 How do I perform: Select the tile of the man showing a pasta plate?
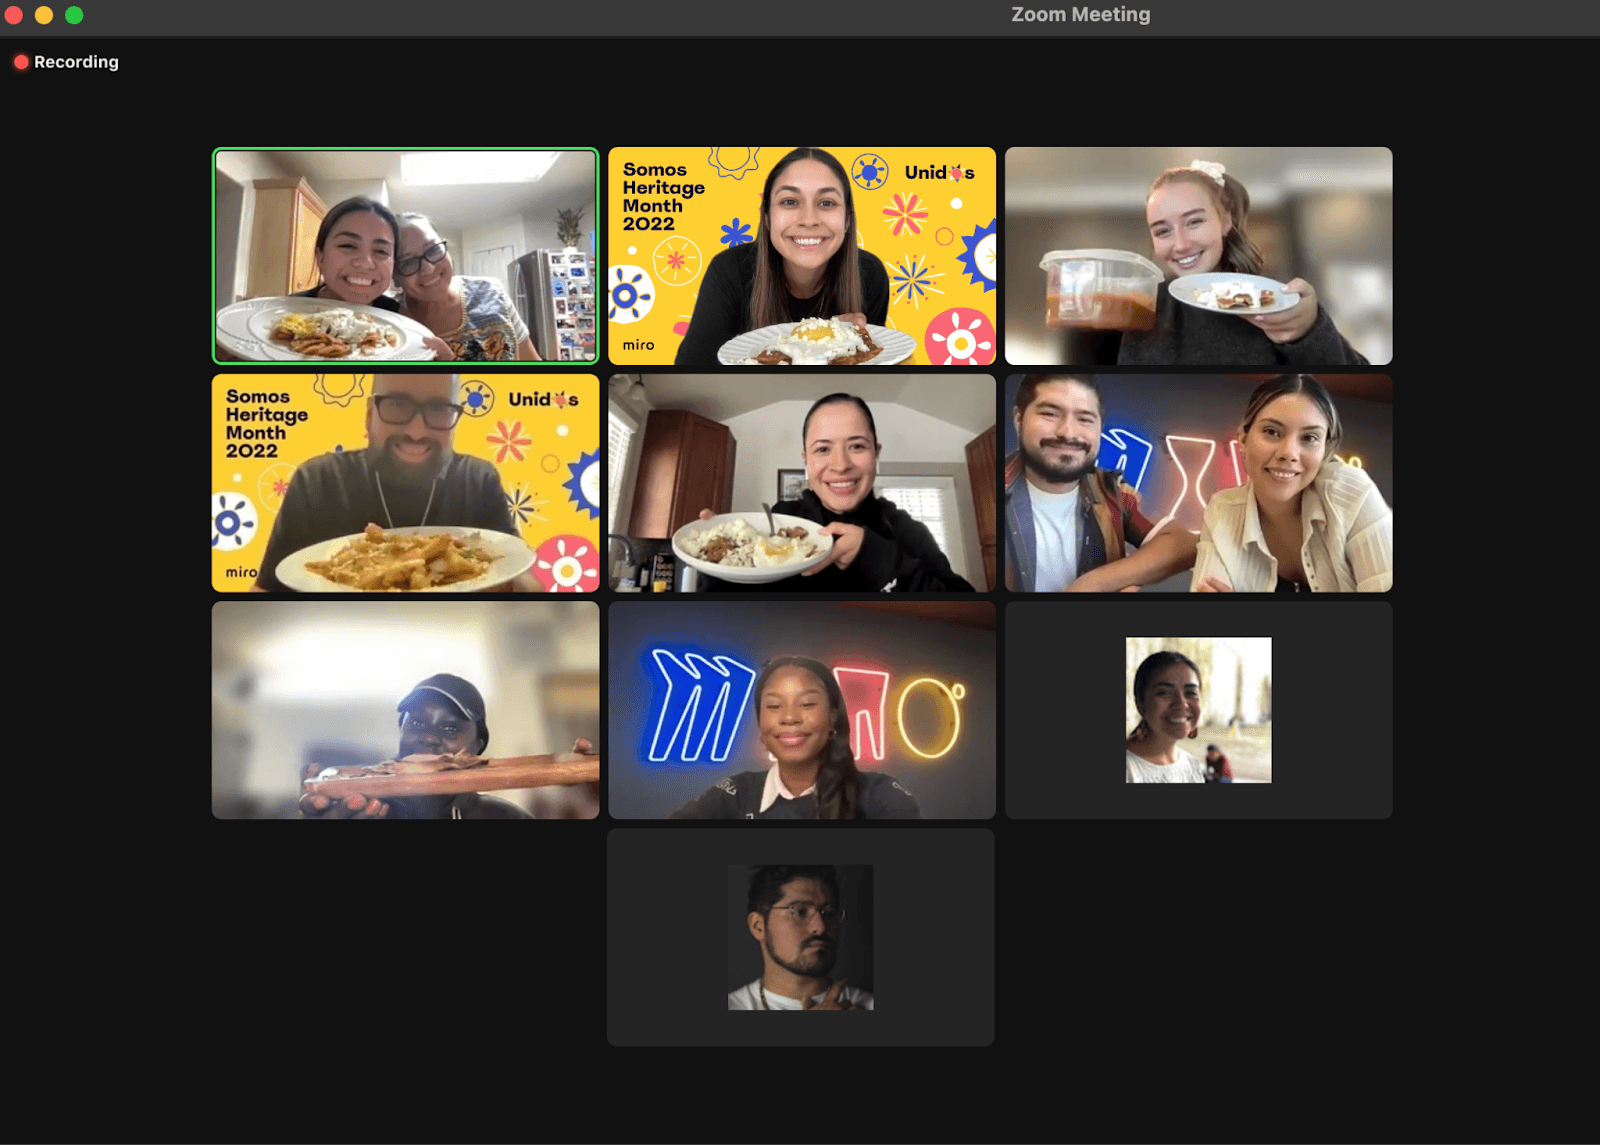coord(405,483)
